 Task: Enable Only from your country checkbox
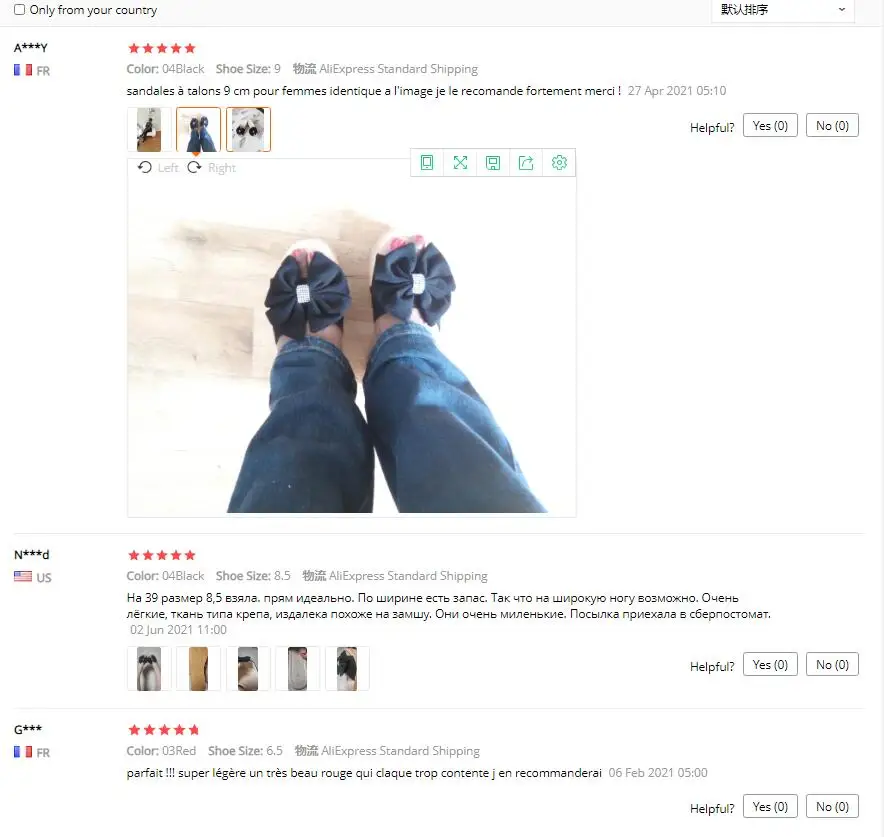[19, 10]
